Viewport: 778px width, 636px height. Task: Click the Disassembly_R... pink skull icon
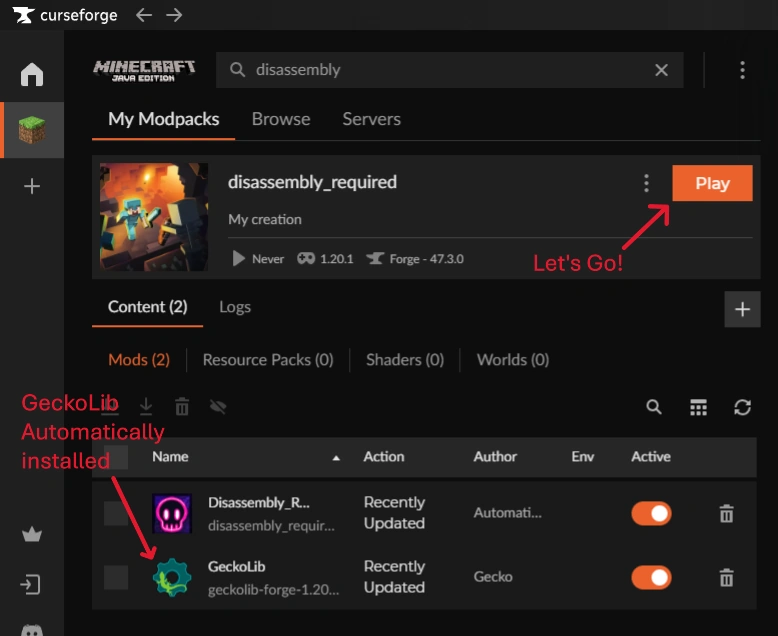tap(172, 513)
